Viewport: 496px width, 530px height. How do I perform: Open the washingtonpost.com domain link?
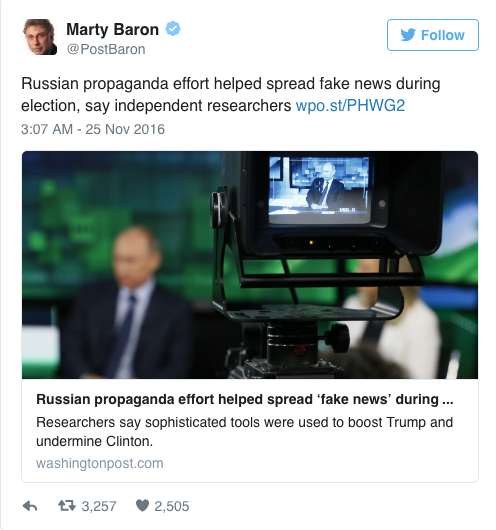(100, 463)
